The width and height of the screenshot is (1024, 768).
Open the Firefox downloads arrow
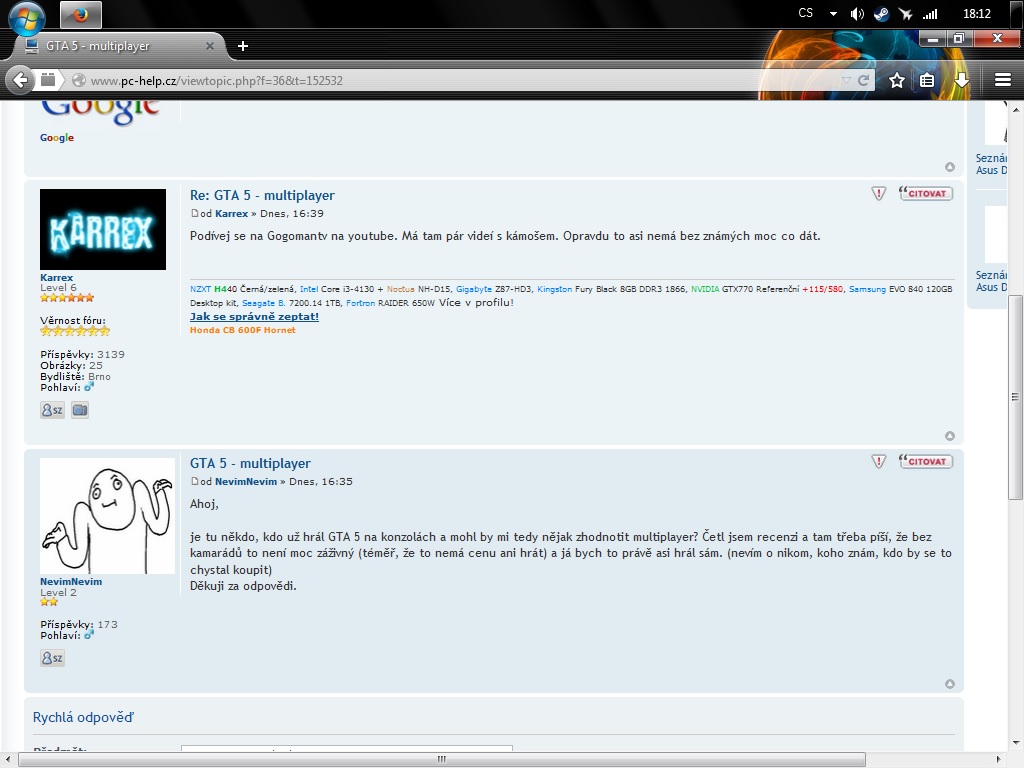tap(961, 80)
